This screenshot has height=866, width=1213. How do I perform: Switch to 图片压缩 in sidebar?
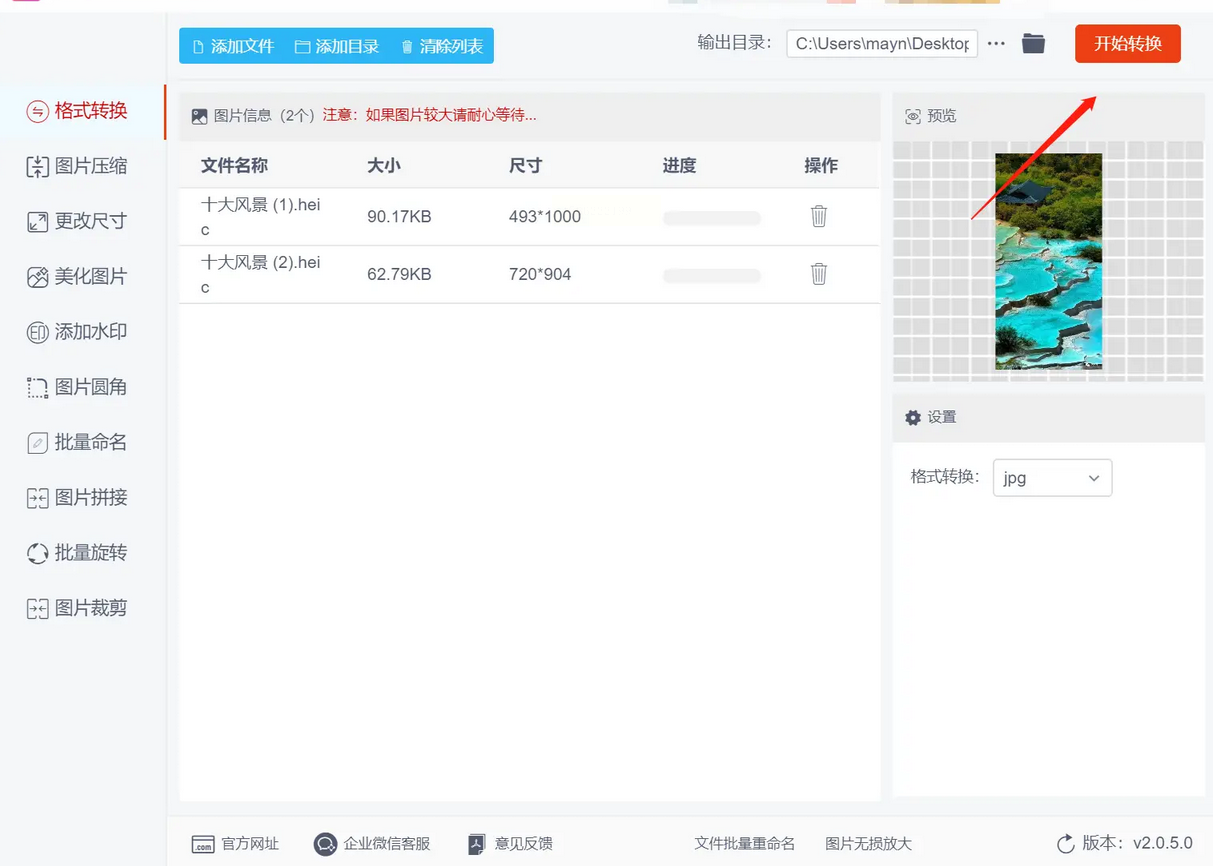pyautogui.click(x=78, y=166)
